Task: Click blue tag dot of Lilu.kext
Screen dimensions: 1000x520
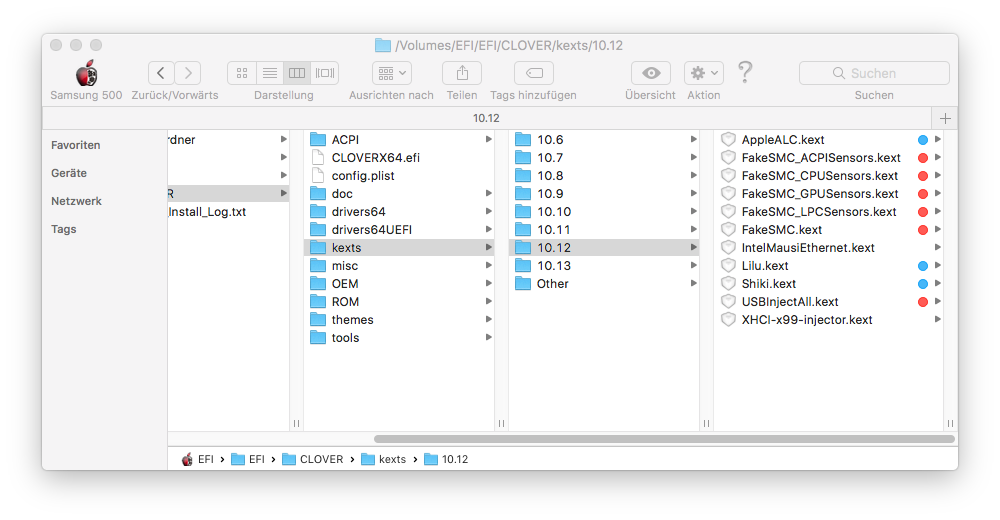Action: [923, 265]
